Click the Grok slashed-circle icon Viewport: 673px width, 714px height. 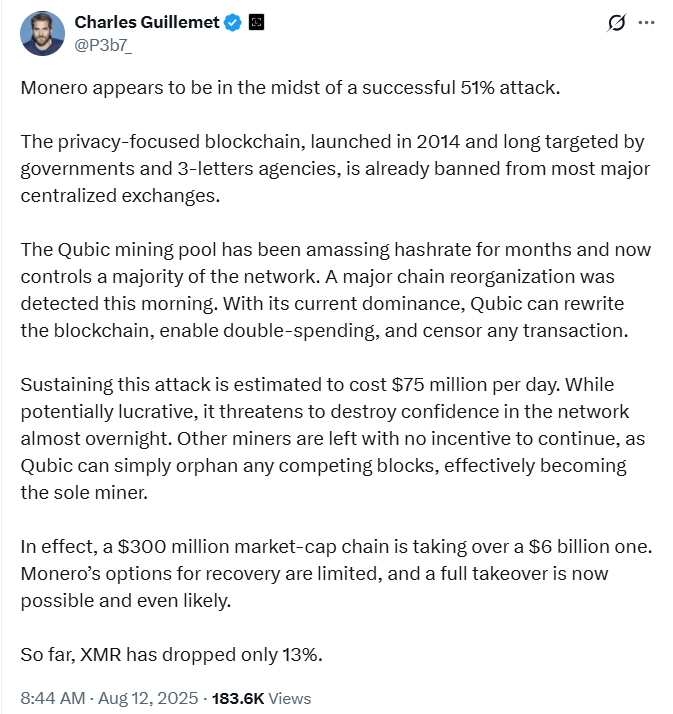tap(617, 22)
